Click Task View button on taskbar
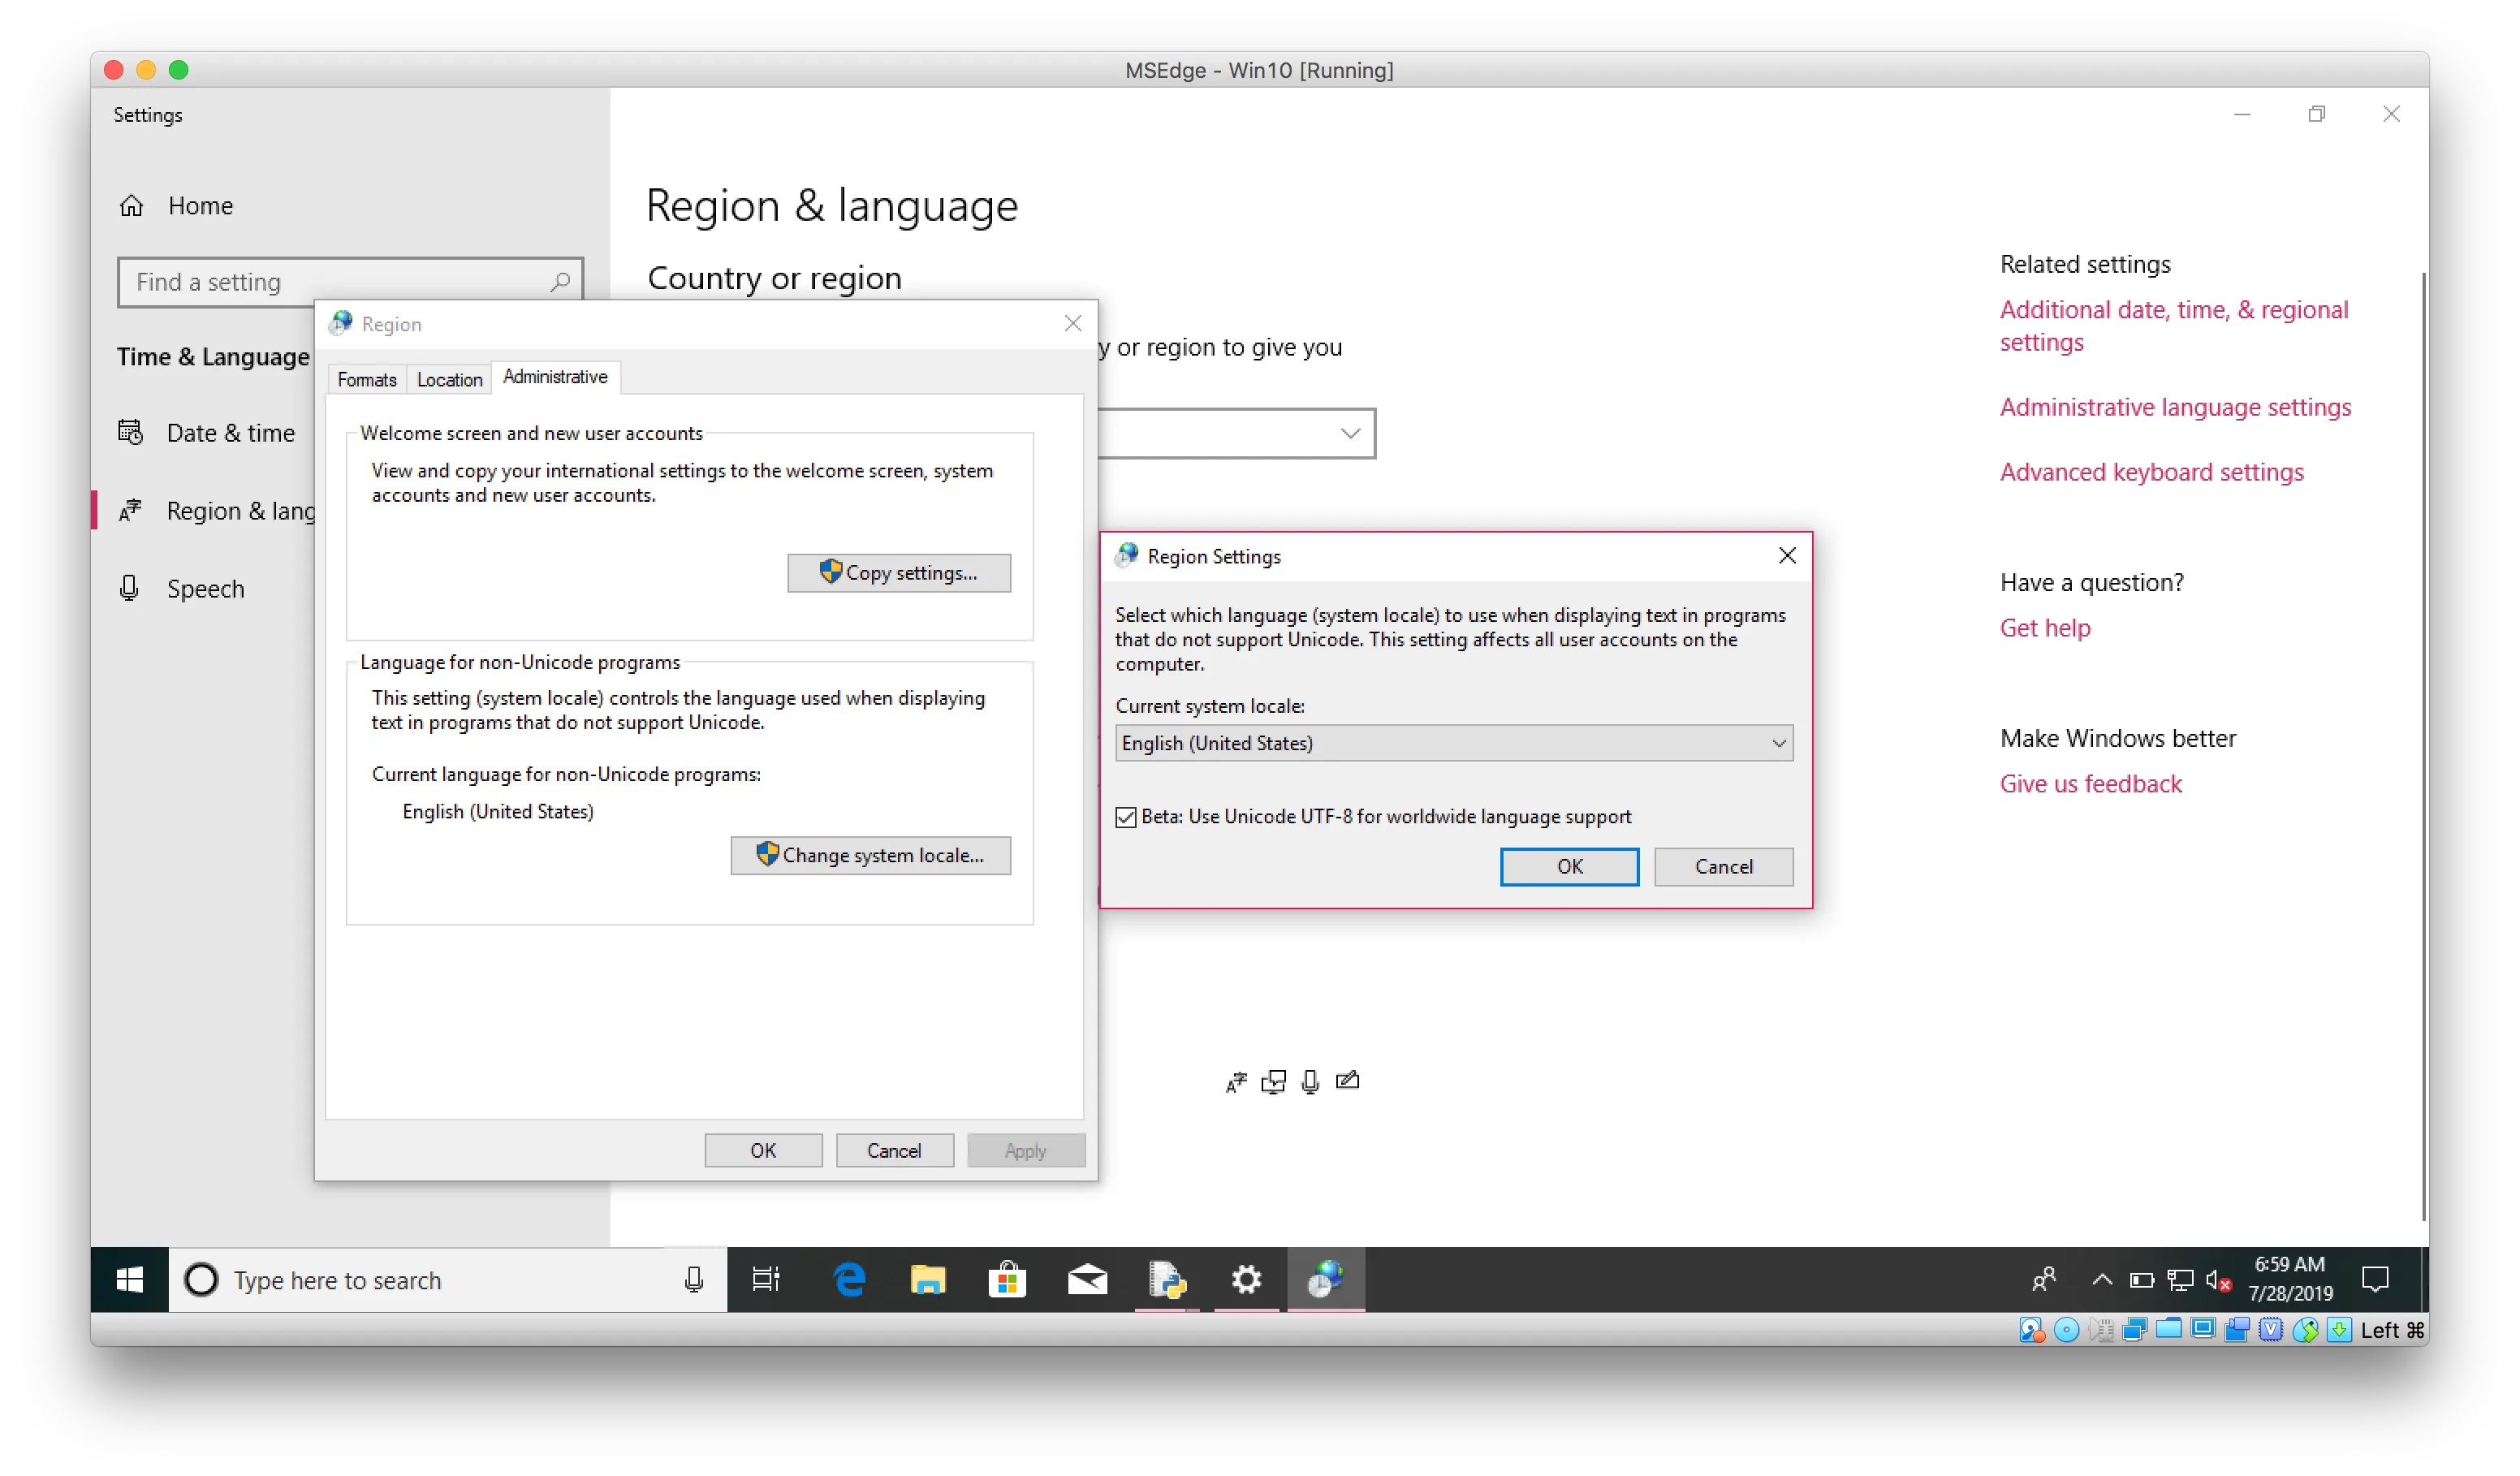Image resolution: width=2520 pixels, height=1476 pixels. (x=766, y=1280)
